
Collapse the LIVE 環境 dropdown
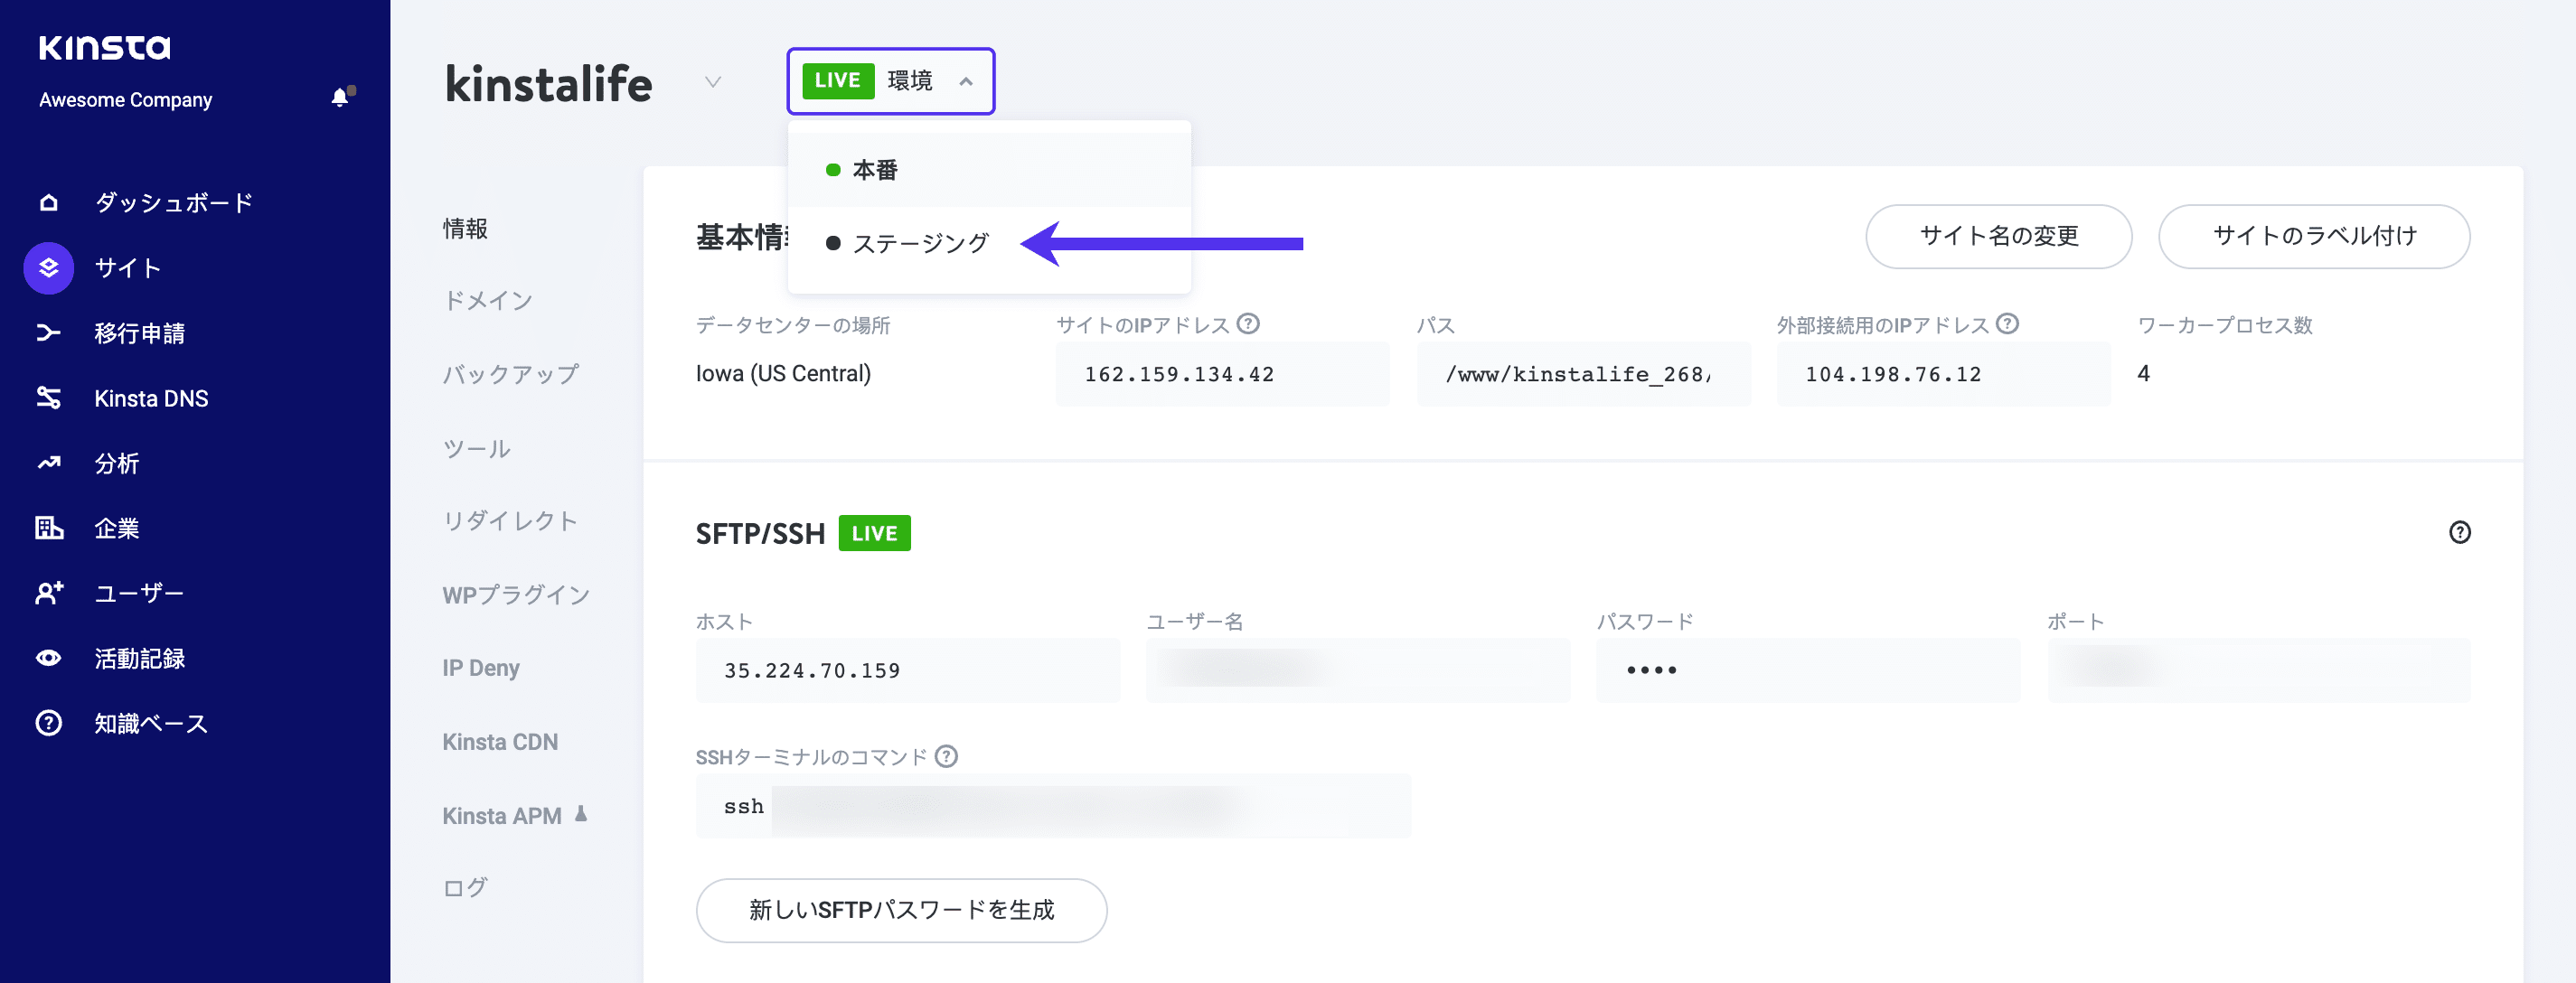pyautogui.click(x=890, y=81)
